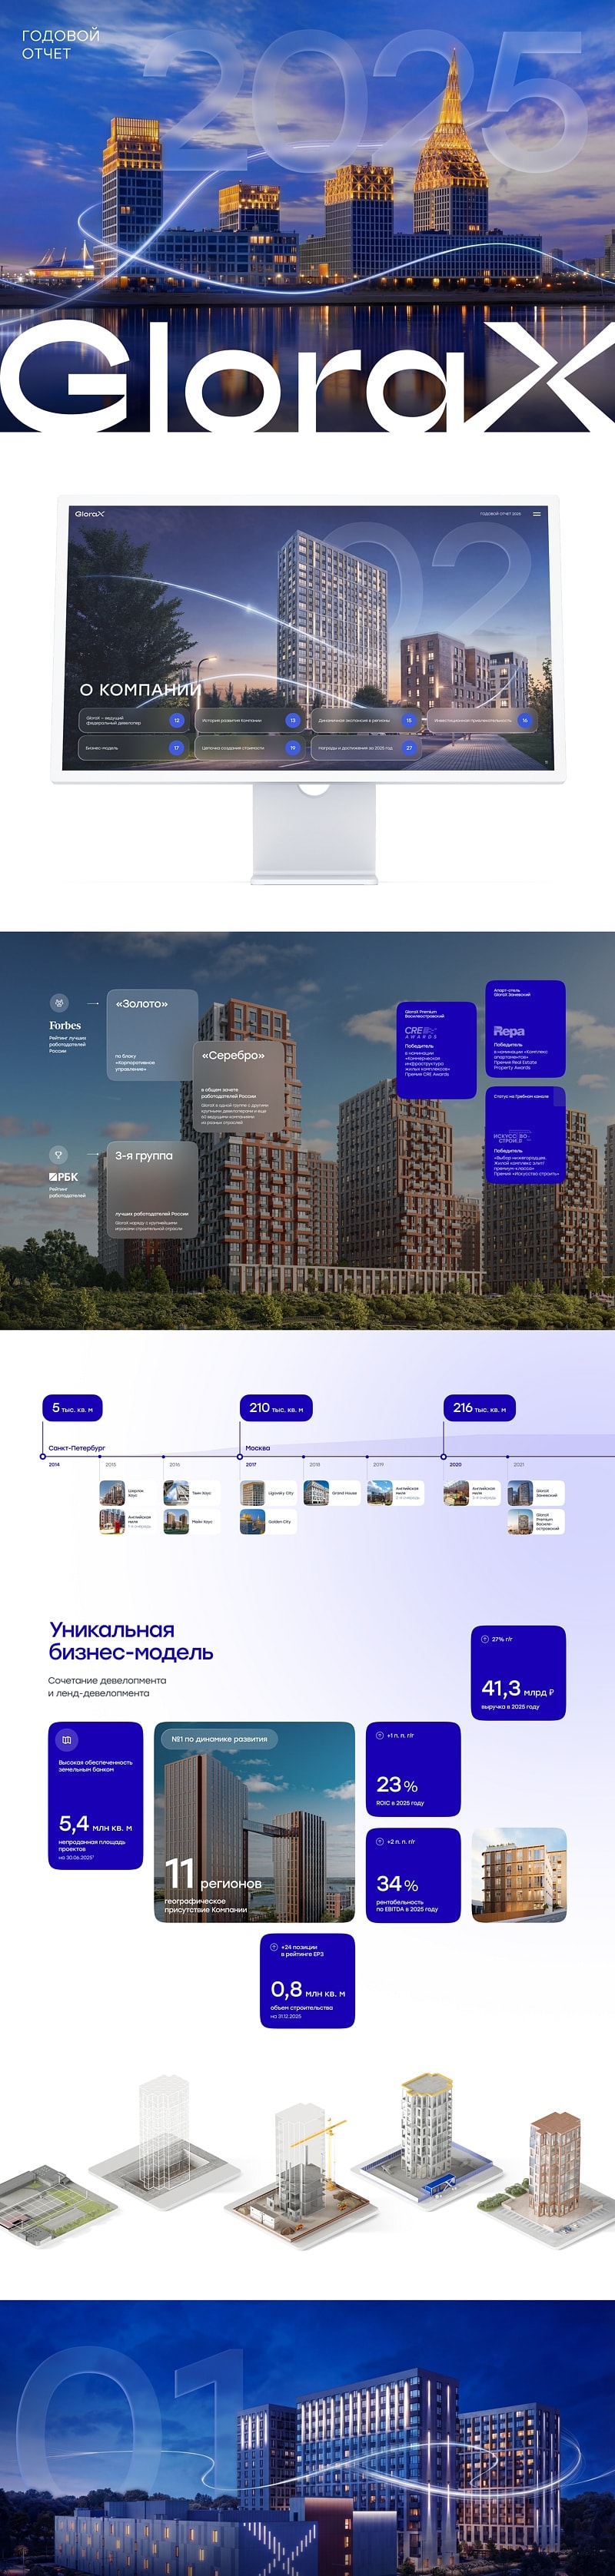This screenshot has height=2576, width=615.
Task: Select the 2021 timeline year
Action: [518, 1464]
